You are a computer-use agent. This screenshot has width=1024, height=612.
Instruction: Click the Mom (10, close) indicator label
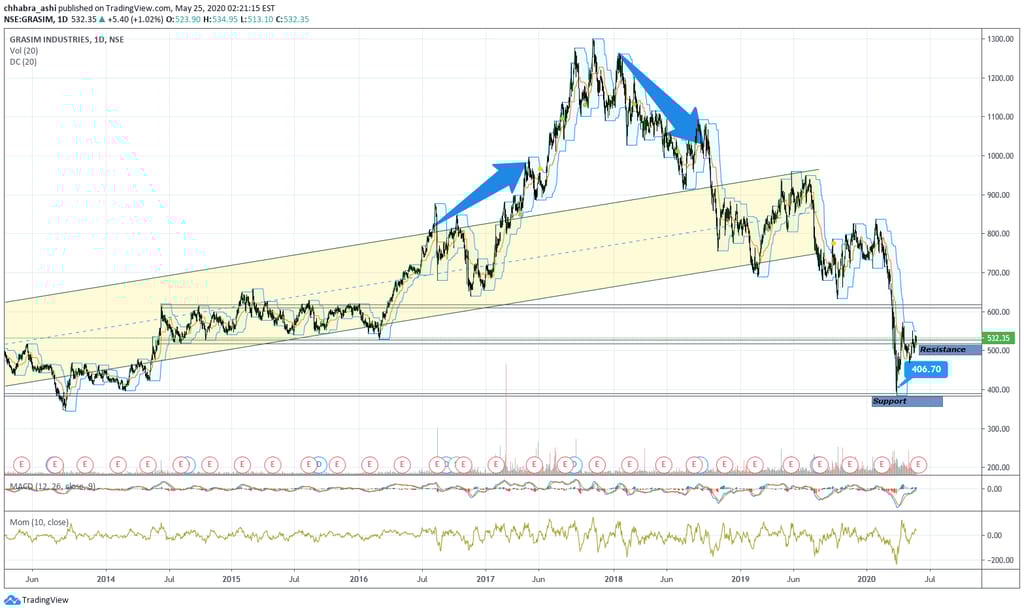click(39, 522)
